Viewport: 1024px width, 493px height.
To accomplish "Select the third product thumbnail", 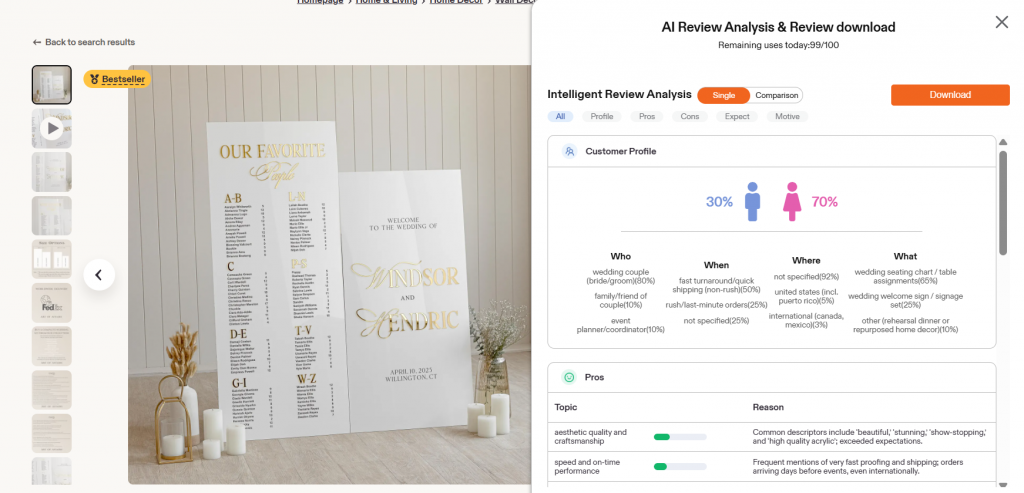I will pos(52,172).
